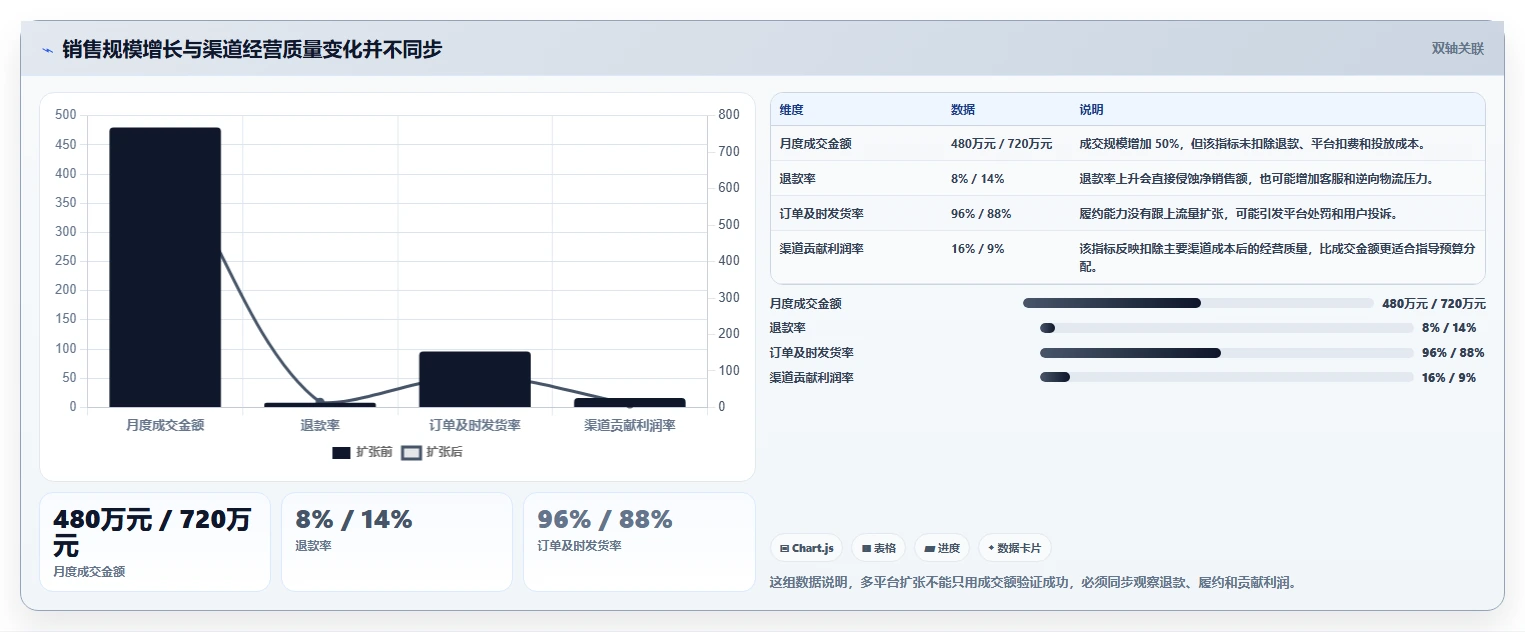Click the description starting 履约能力没有跟上
Viewport: 1525px width, 632px height.
1238,214
